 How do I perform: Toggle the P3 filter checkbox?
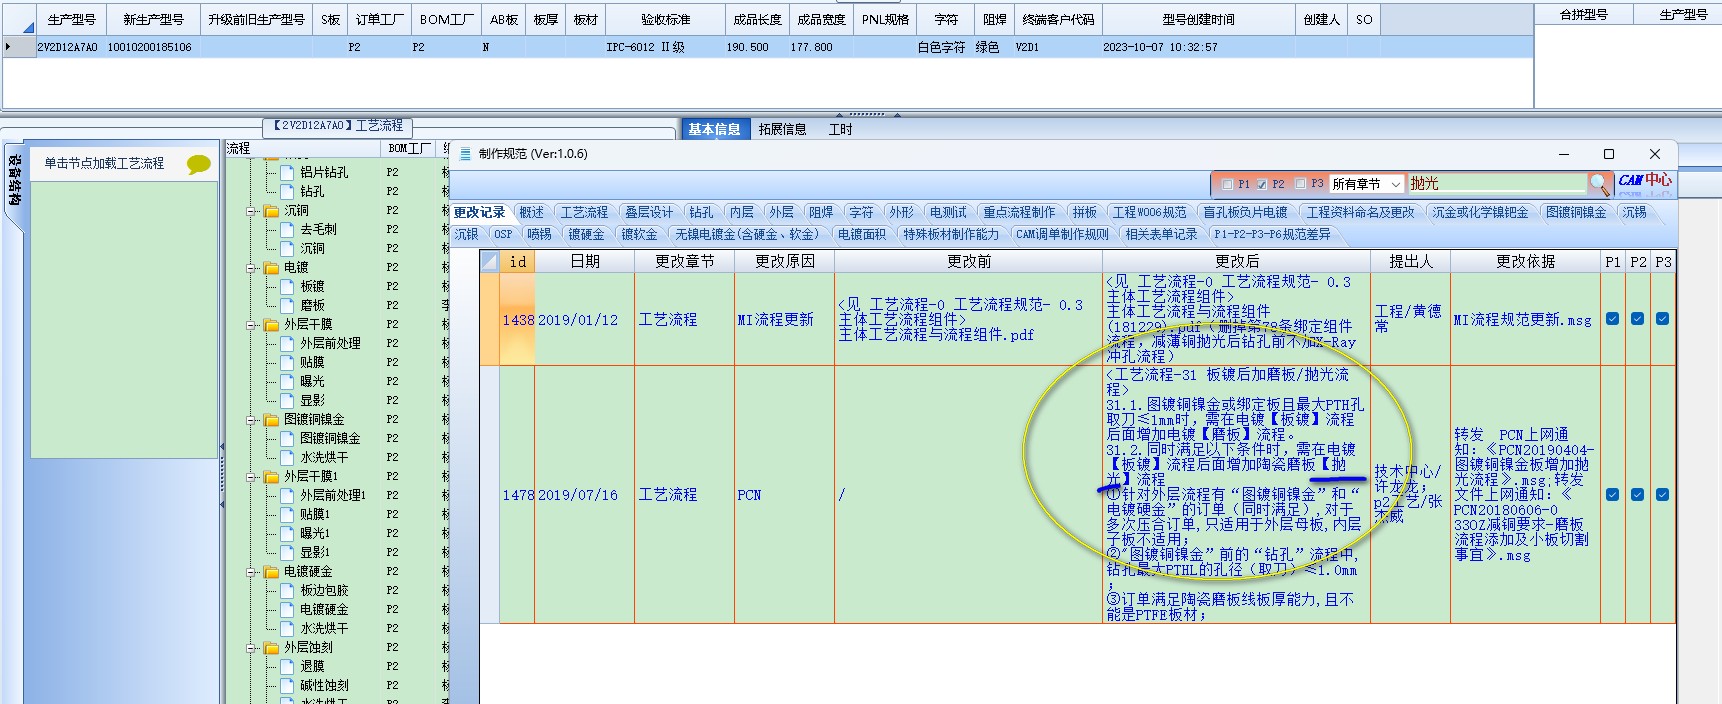click(x=1300, y=184)
